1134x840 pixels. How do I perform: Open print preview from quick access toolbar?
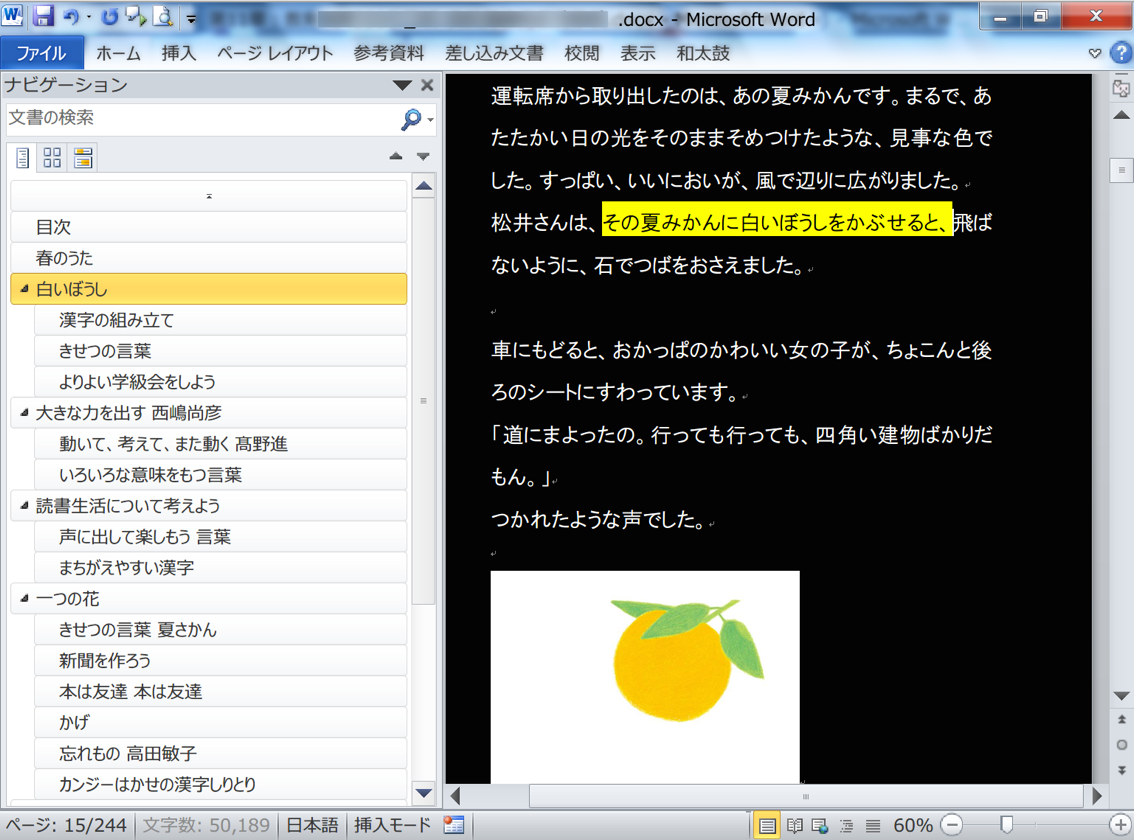click(x=163, y=17)
